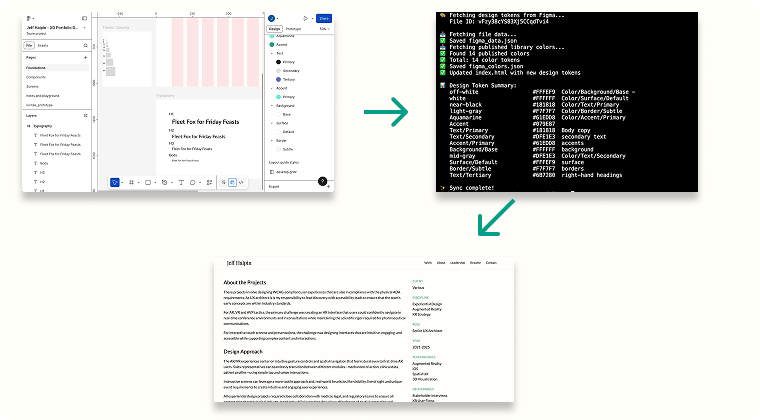The height and width of the screenshot is (420, 760).
Task: Switch to the Prototype tab
Action: pos(293,29)
